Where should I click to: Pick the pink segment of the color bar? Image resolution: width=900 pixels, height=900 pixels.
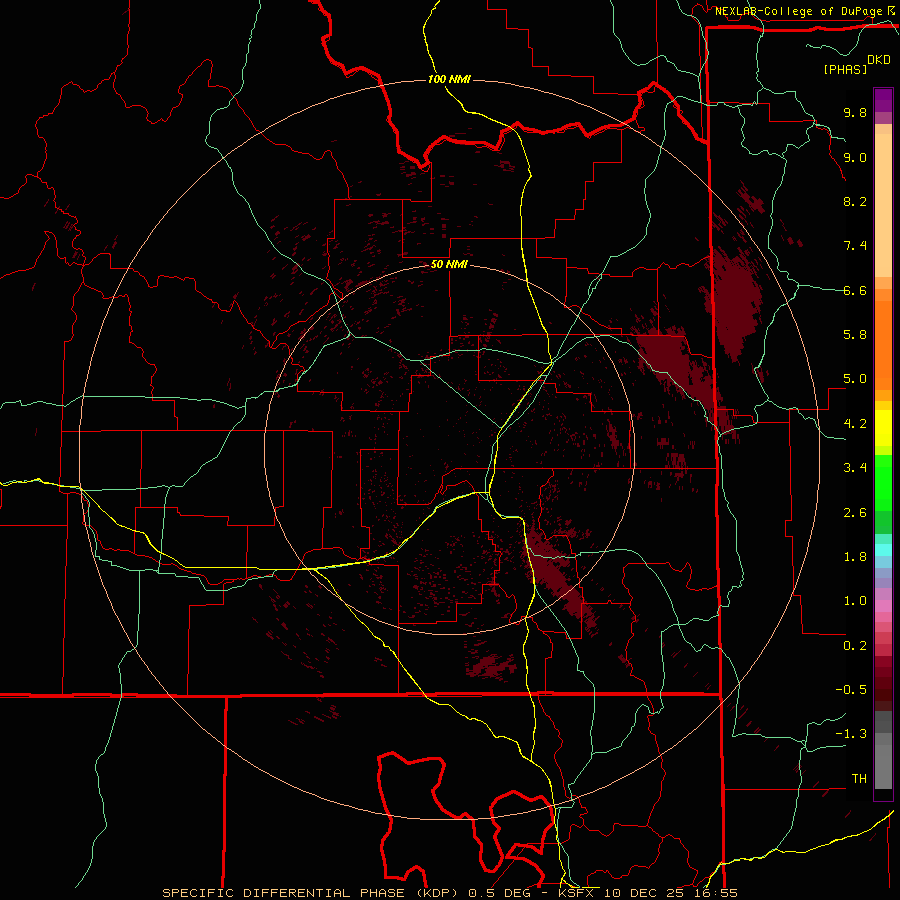click(x=883, y=606)
